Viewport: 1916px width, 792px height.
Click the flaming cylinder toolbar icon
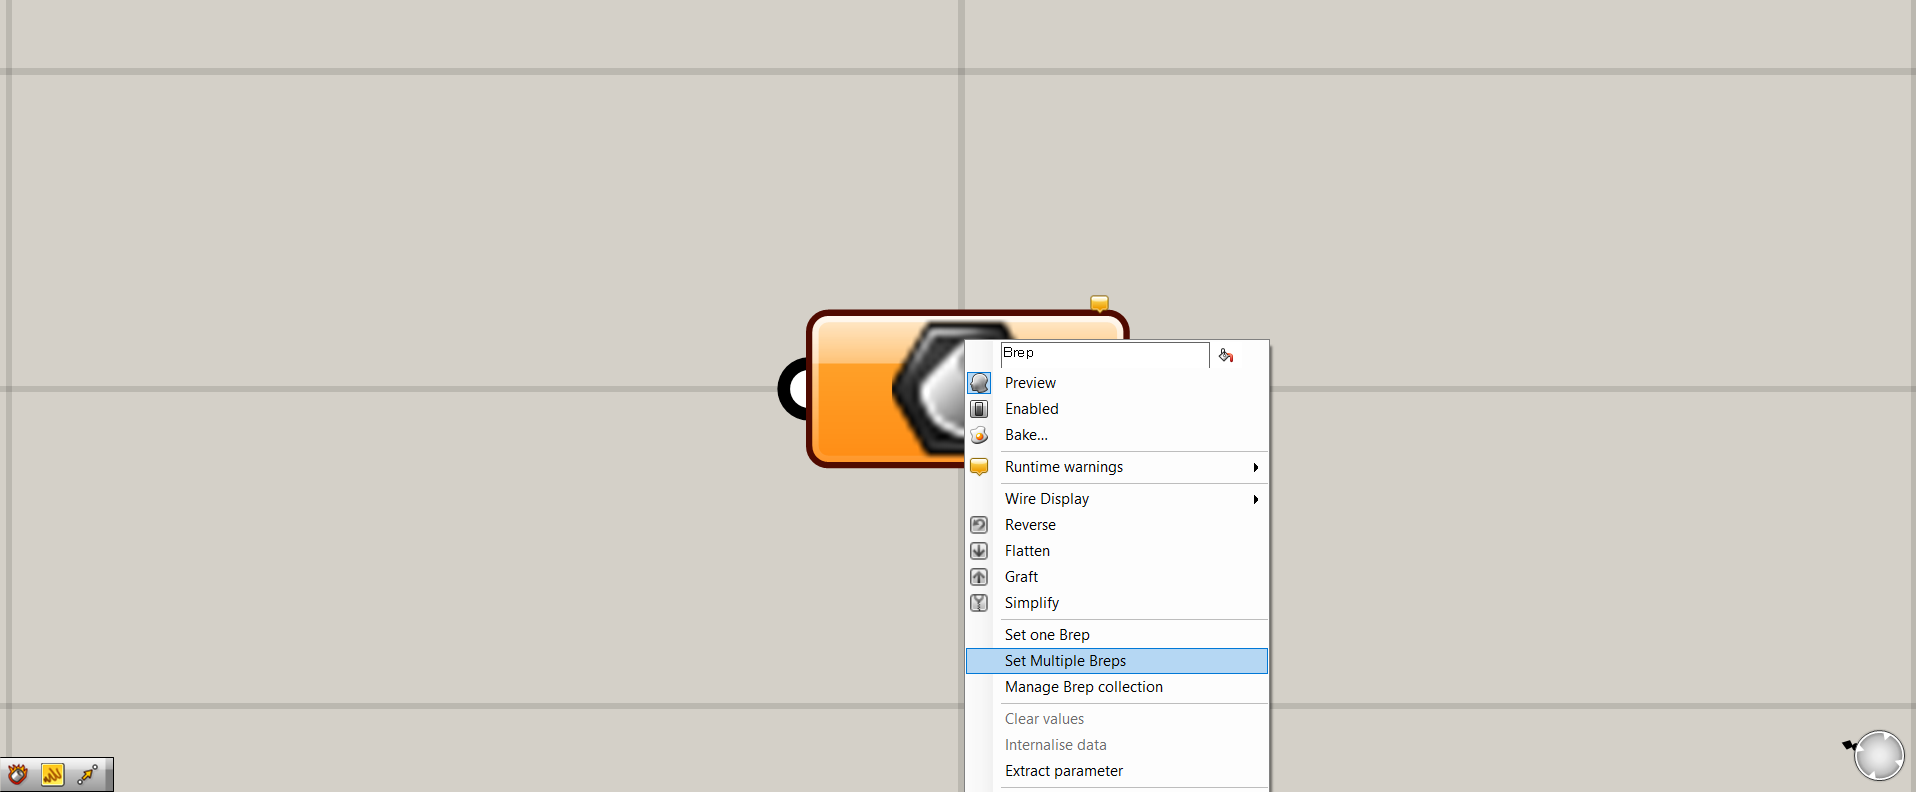point(18,774)
